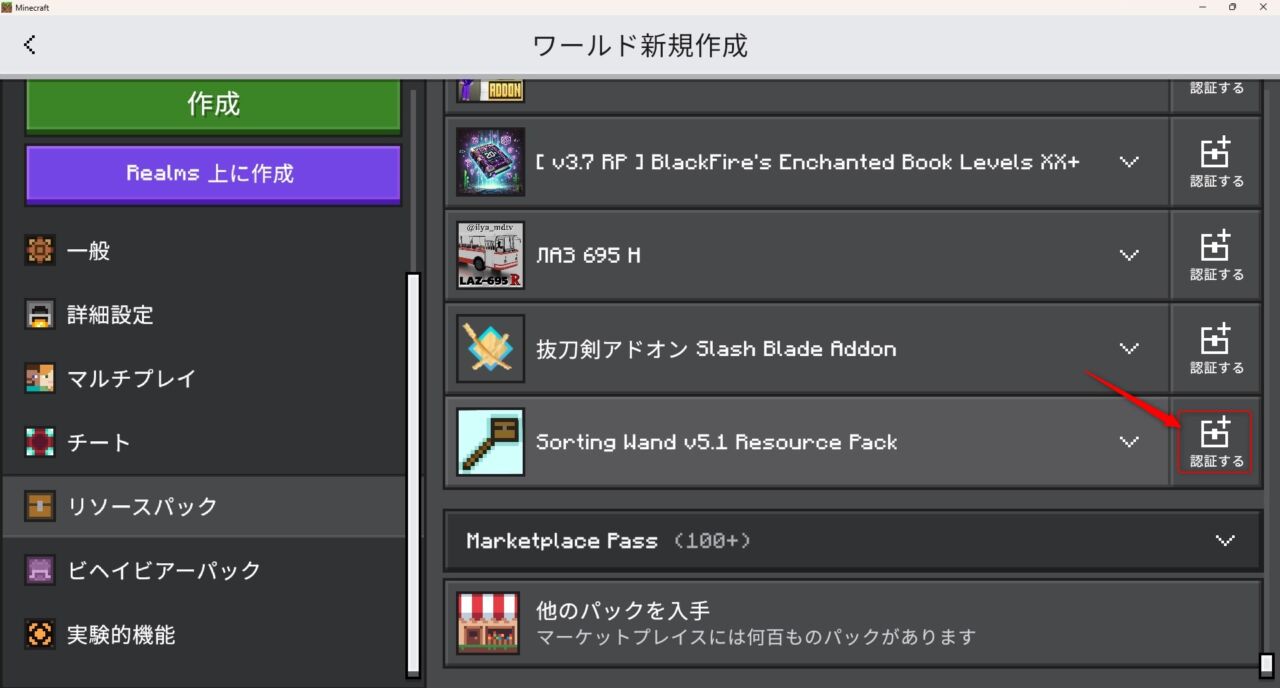This screenshot has height=688, width=1280.
Task: Go back with the top-left arrow
Action: (x=30, y=44)
